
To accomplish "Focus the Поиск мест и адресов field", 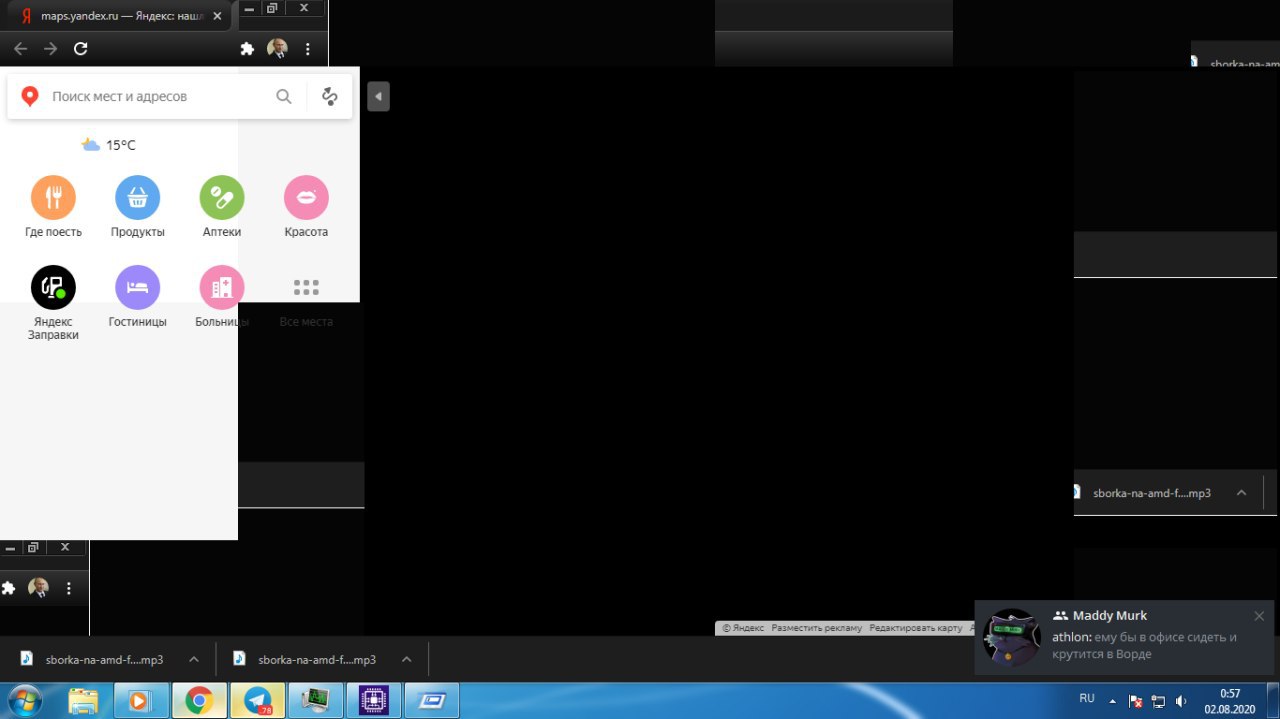I will click(160, 97).
